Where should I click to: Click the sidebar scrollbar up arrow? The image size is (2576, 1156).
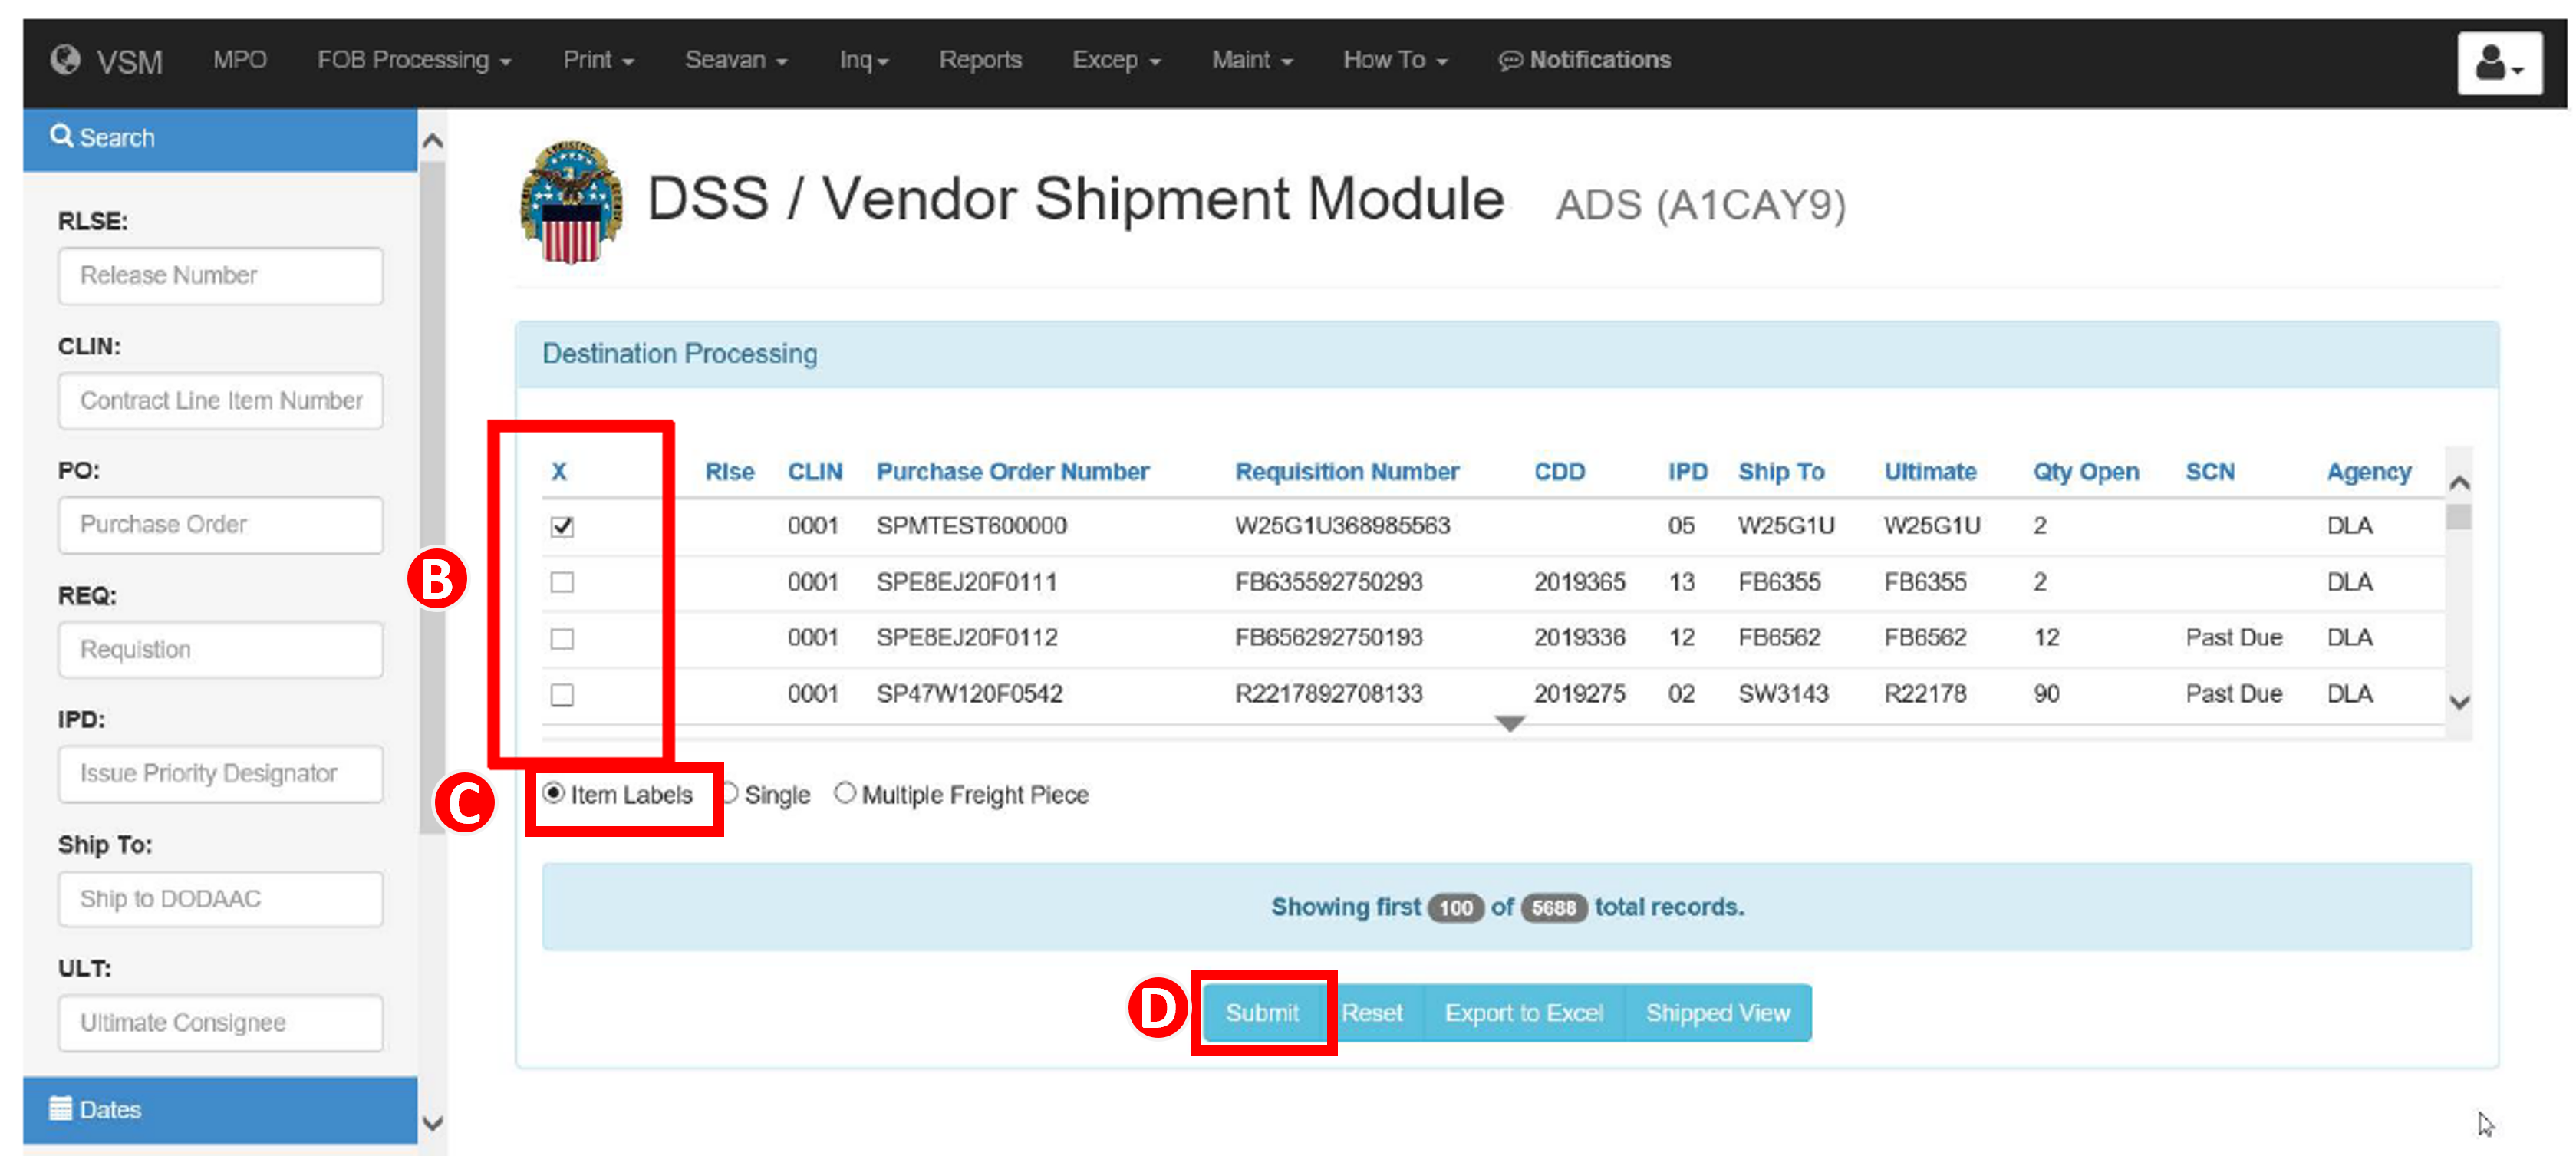(432, 141)
